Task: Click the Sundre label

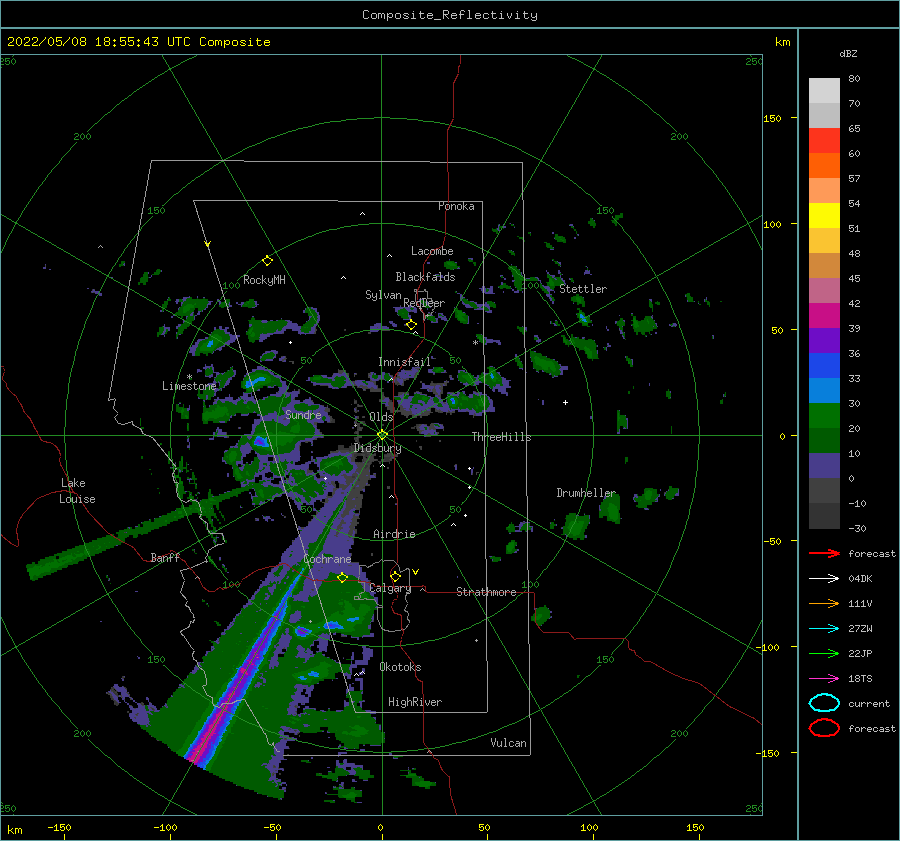Action: 303,414
